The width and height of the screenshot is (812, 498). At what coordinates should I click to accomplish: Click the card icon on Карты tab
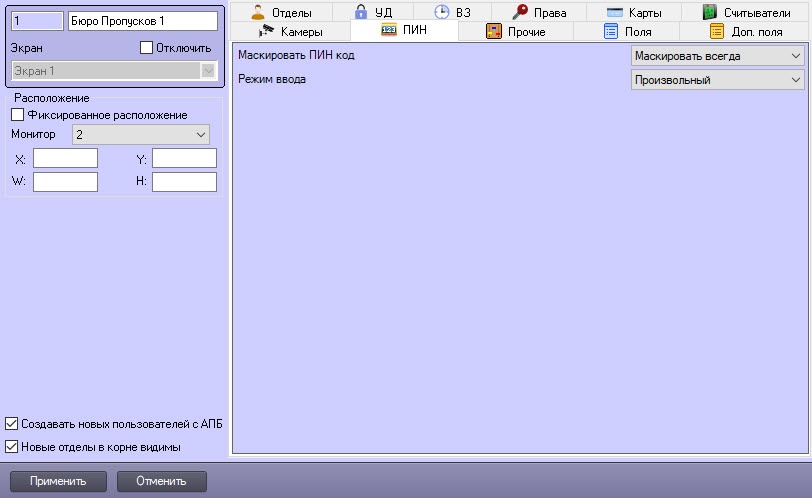coord(616,13)
